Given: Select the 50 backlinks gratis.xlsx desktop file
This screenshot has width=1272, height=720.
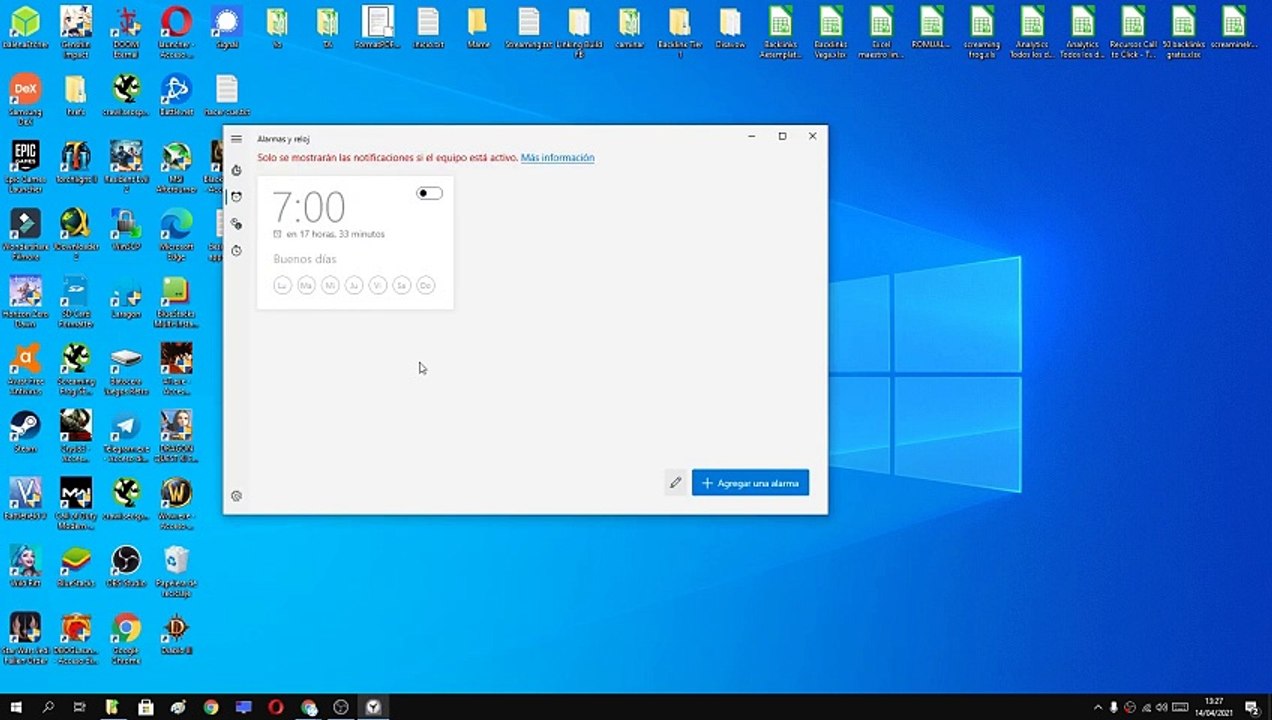Looking at the screenshot, I should point(1183,31).
